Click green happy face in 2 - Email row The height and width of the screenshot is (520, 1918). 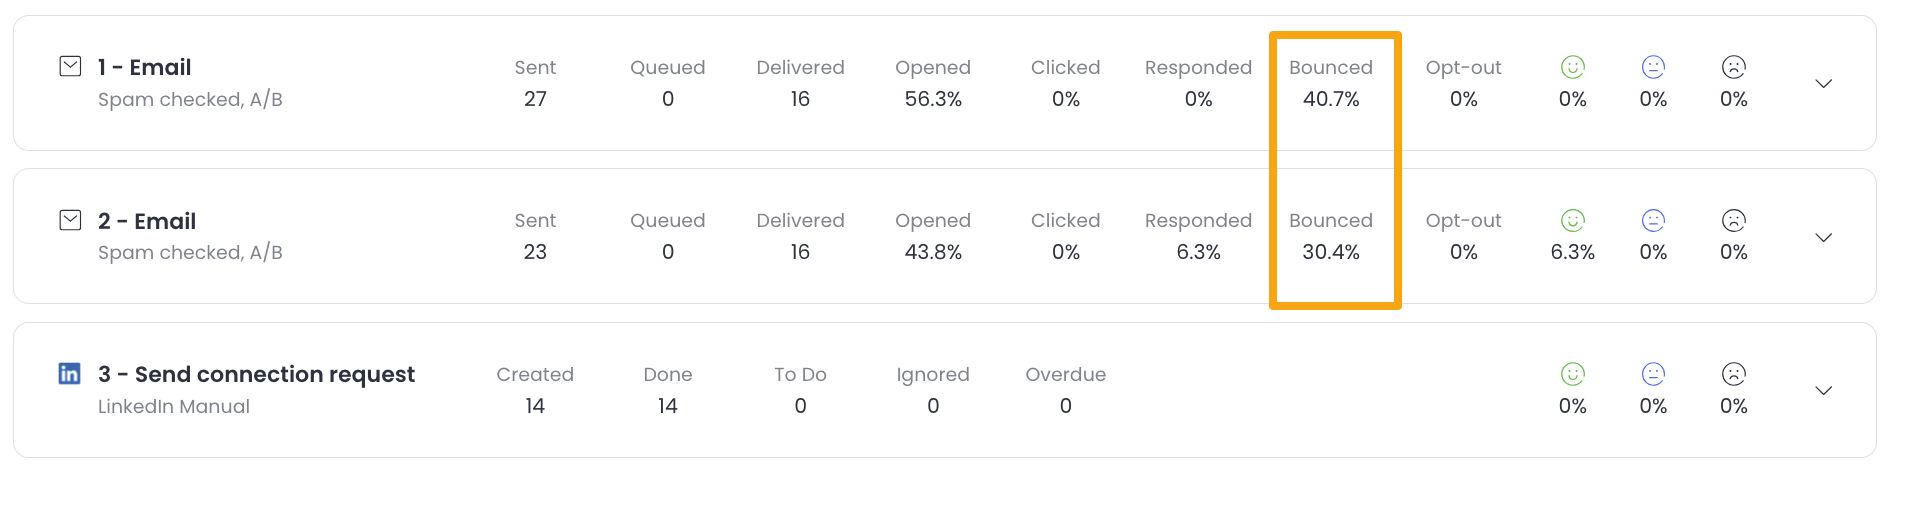1572,220
